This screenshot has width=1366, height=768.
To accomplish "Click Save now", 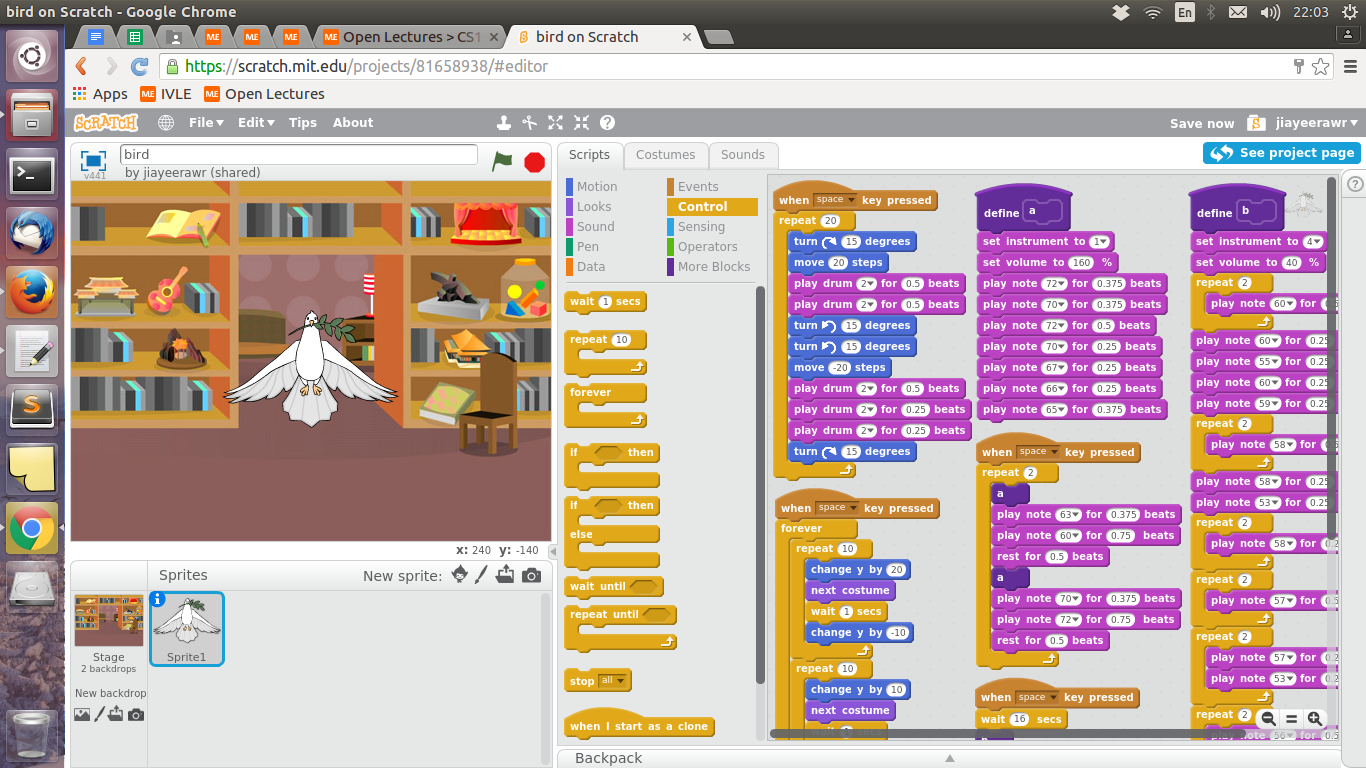I will [1202, 123].
